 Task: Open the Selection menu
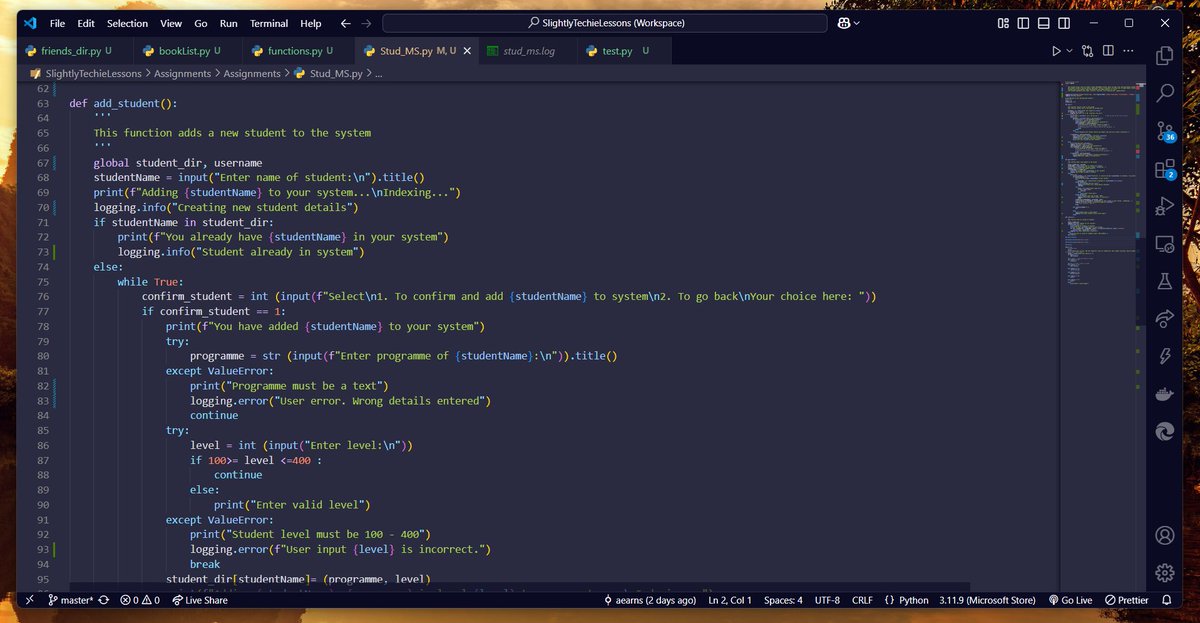pos(127,23)
